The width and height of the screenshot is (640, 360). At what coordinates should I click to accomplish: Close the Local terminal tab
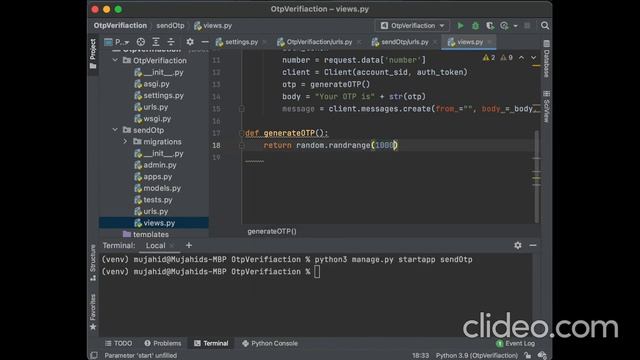tap(172, 245)
